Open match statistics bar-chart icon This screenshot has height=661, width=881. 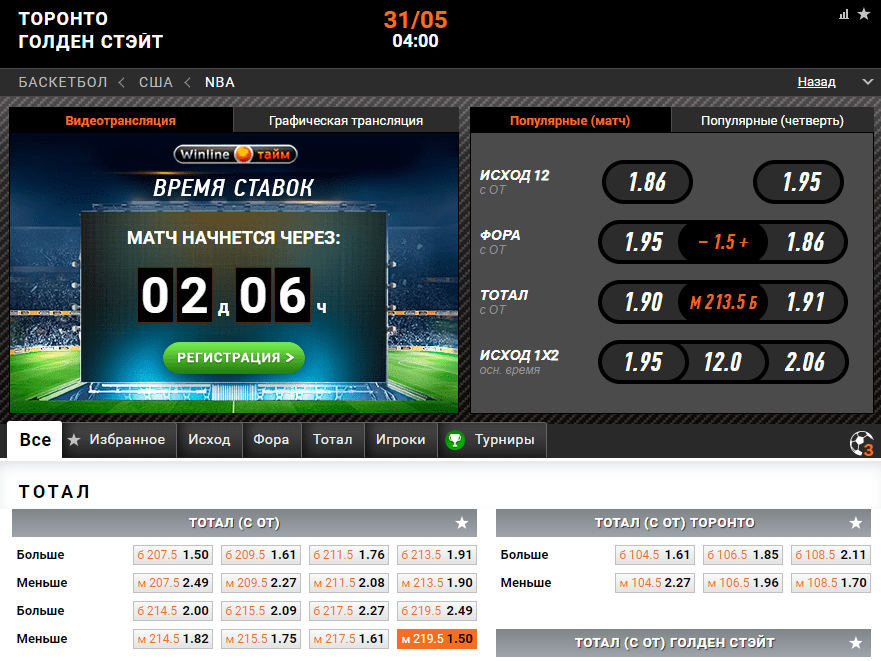click(x=843, y=15)
